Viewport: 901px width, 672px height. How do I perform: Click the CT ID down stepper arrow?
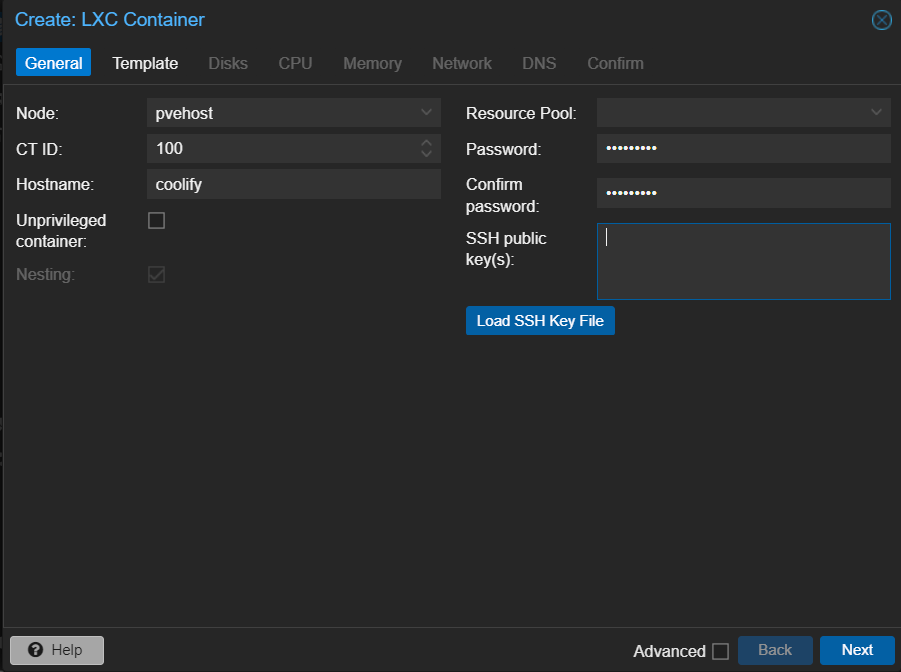pyautogui.click(x=429, y=153)
